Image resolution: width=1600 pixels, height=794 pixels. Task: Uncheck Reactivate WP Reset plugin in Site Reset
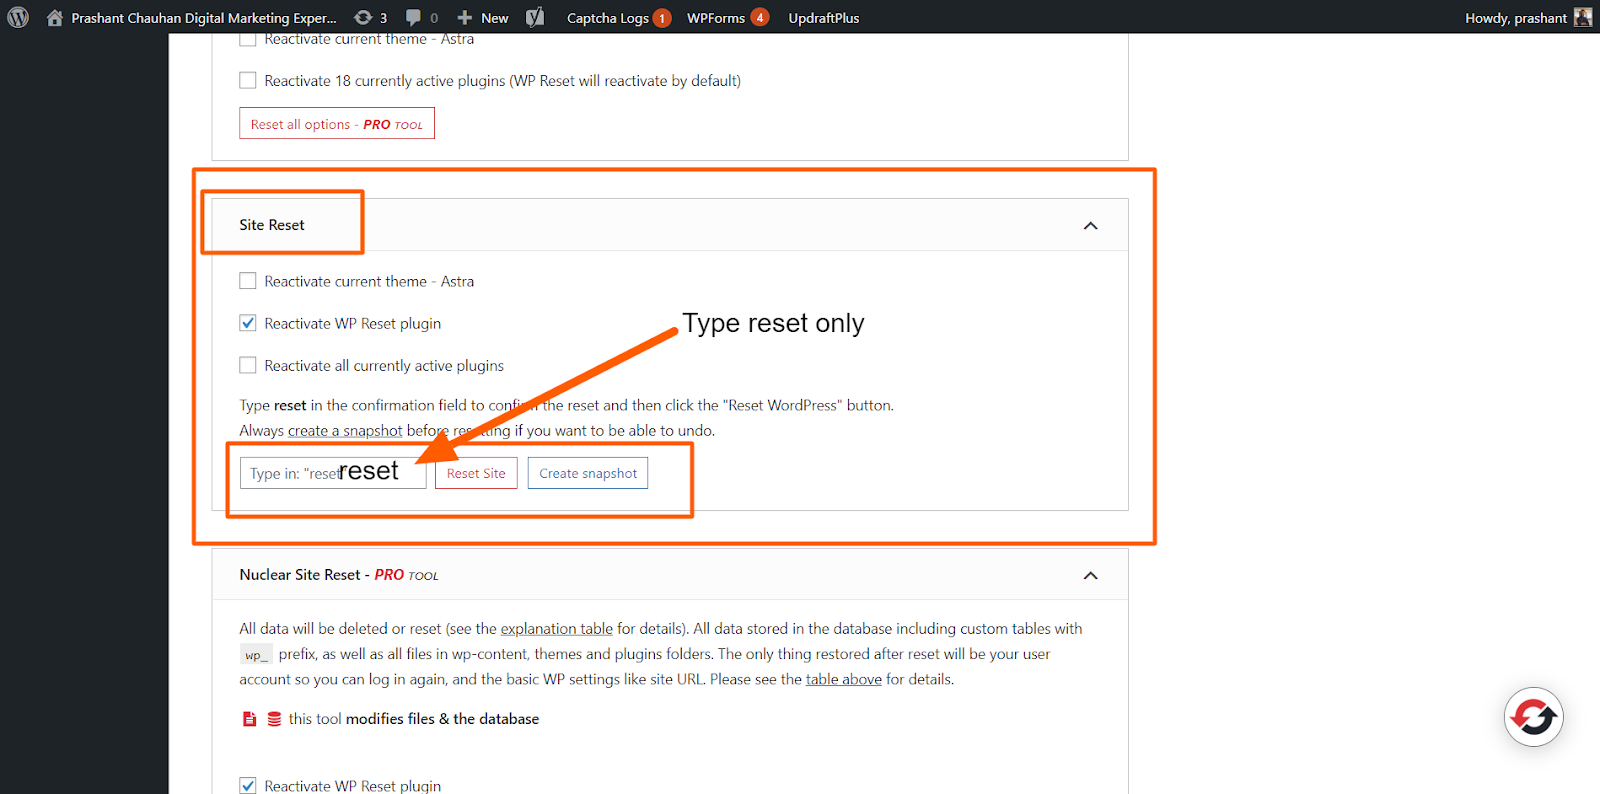point(248,323)
